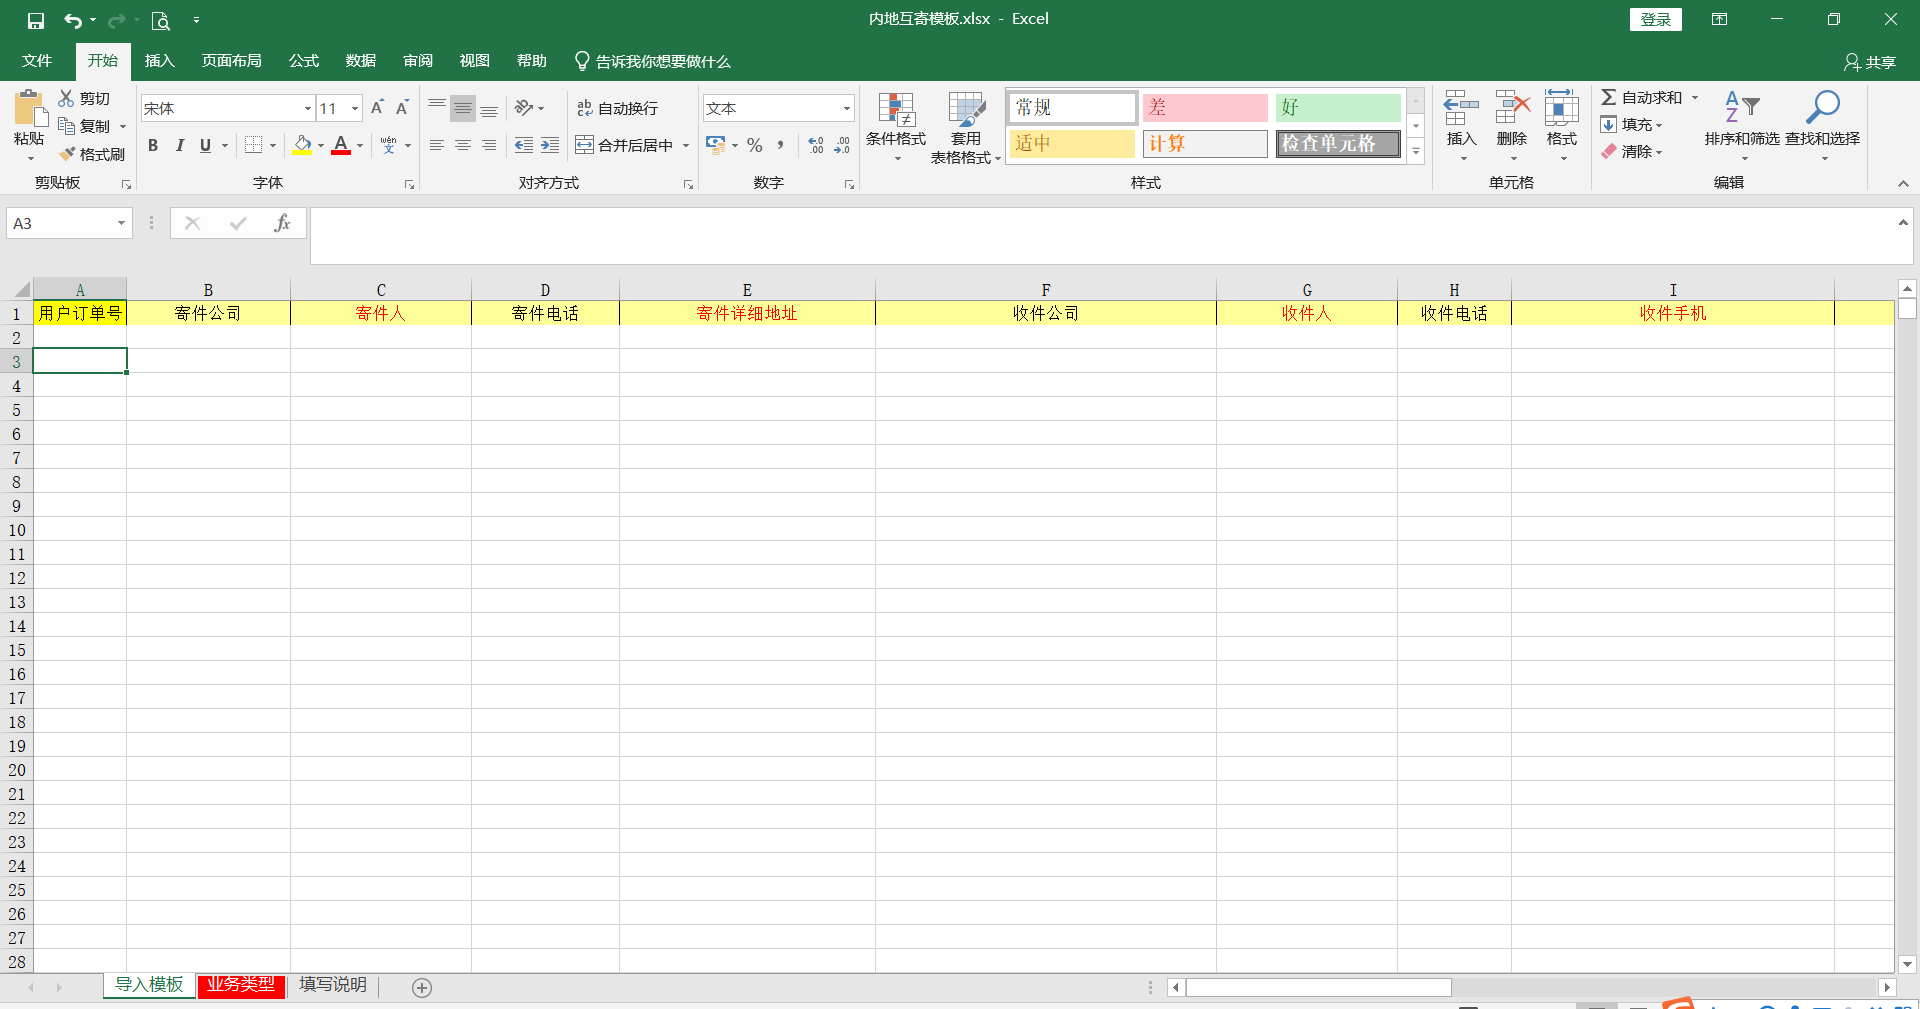Click the Undo arrow icon

[x=72, y=20]
